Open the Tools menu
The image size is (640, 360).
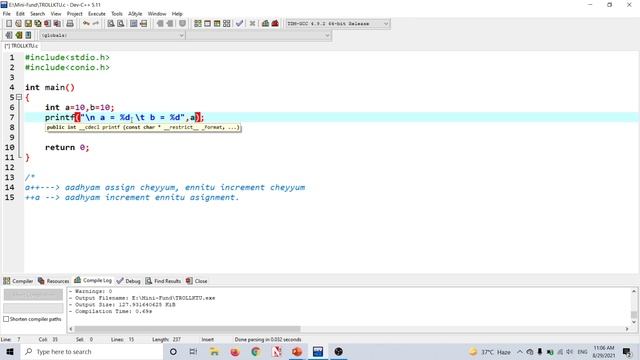point(117,13)
